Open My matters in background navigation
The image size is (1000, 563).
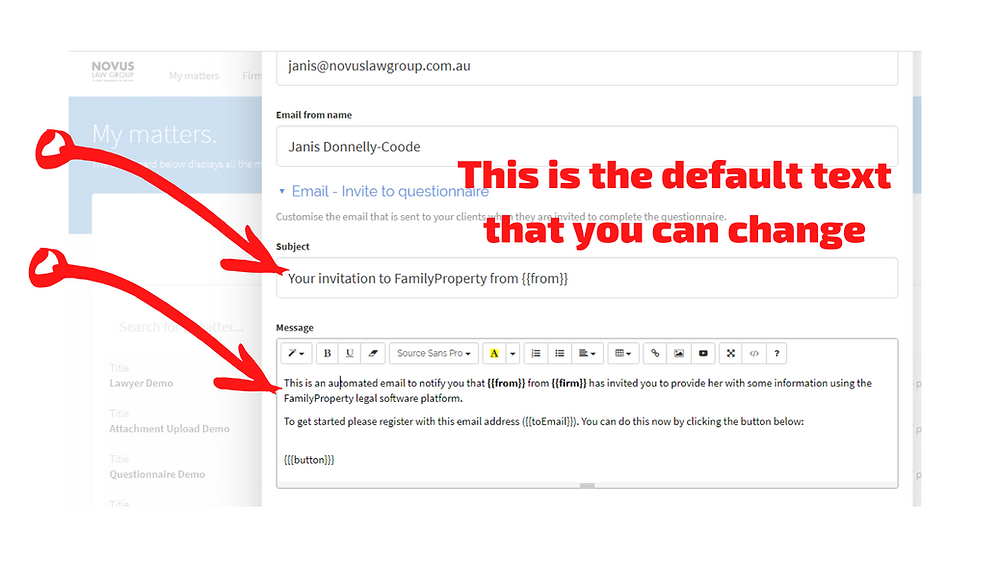[x=194, y=76]
